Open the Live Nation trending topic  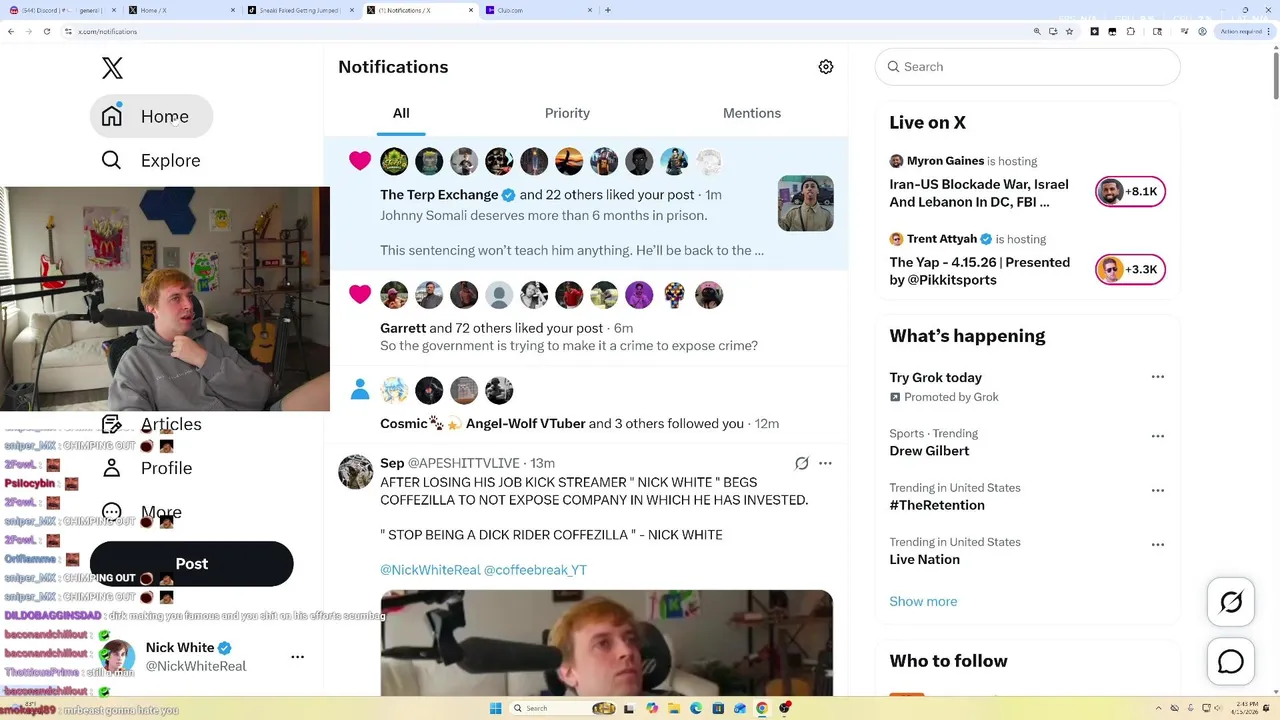click(924, 559)
